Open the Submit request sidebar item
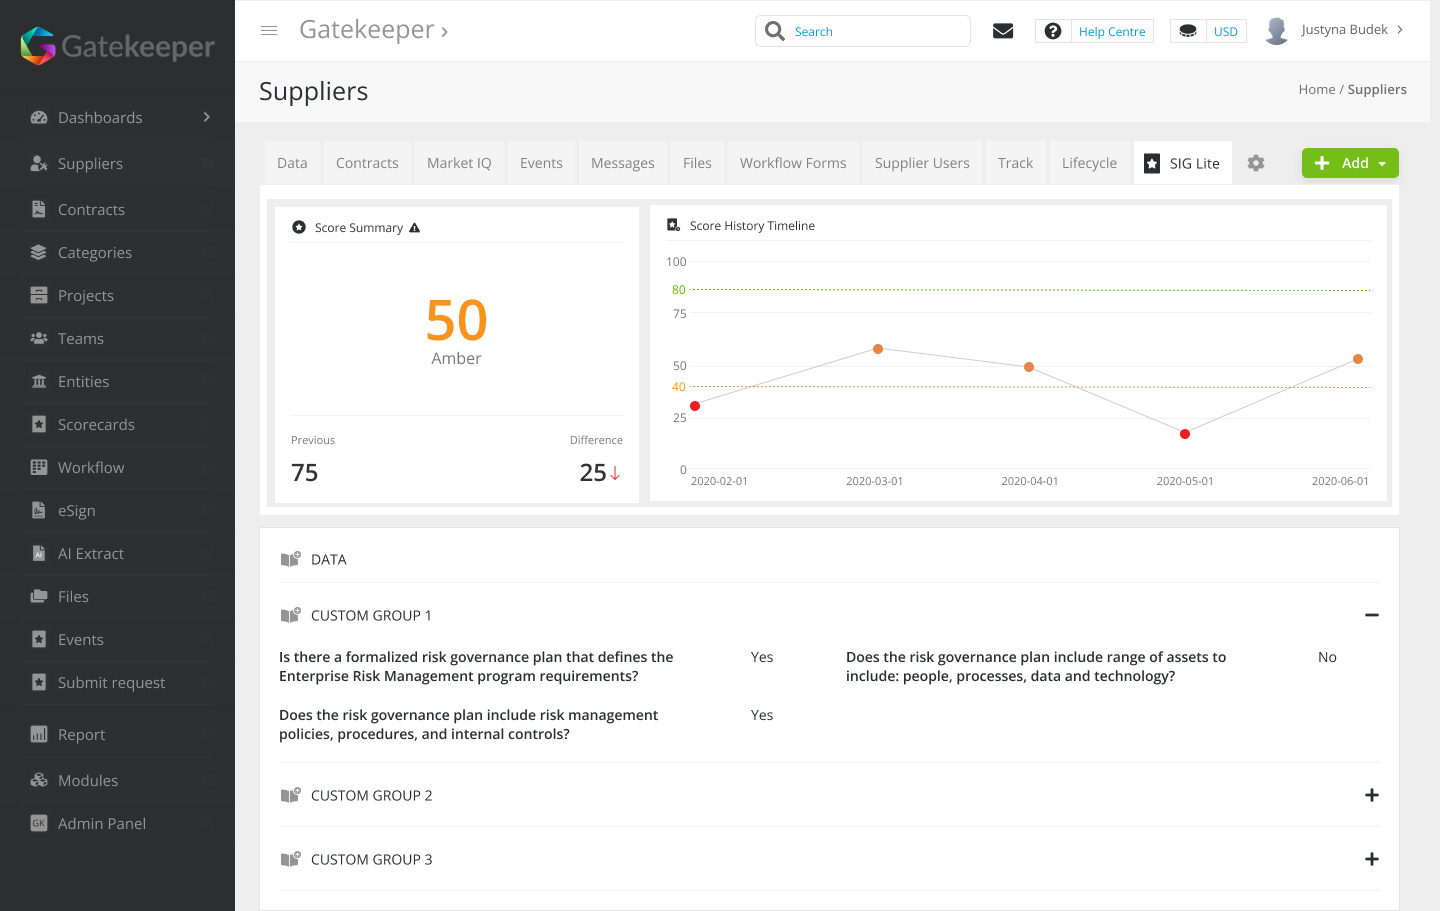1440x911 pixels. pos(110,682)
